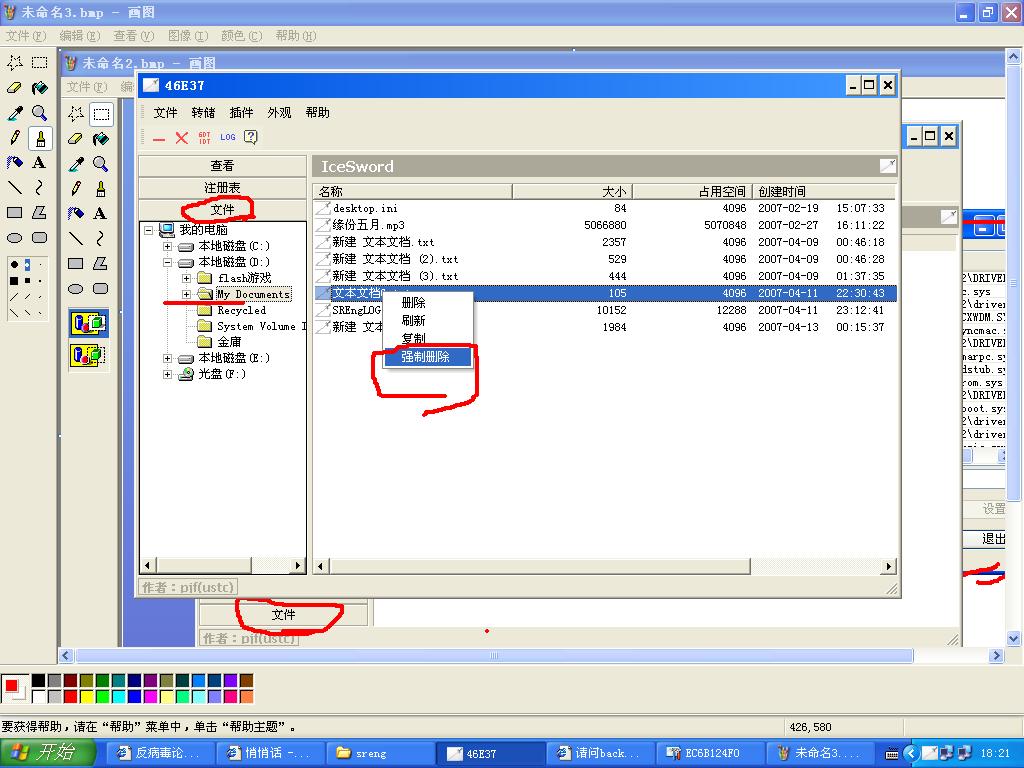The width and height of the screenshot is (1024, 768).
Task: Switch to sreng taskbar item
Action: coord(379,753)
